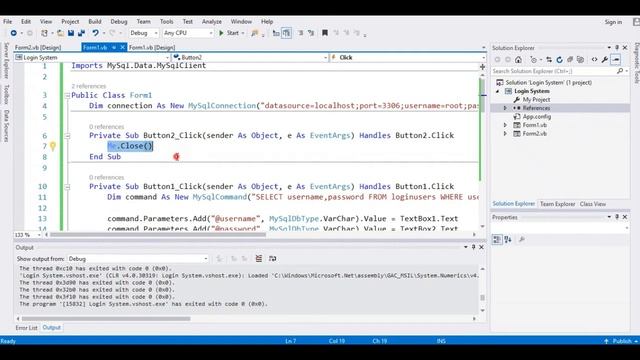Open the Any CPU platform dropdown
This screenshot has width=640, height=360.
pyautogui.click(x=188, y=33)
